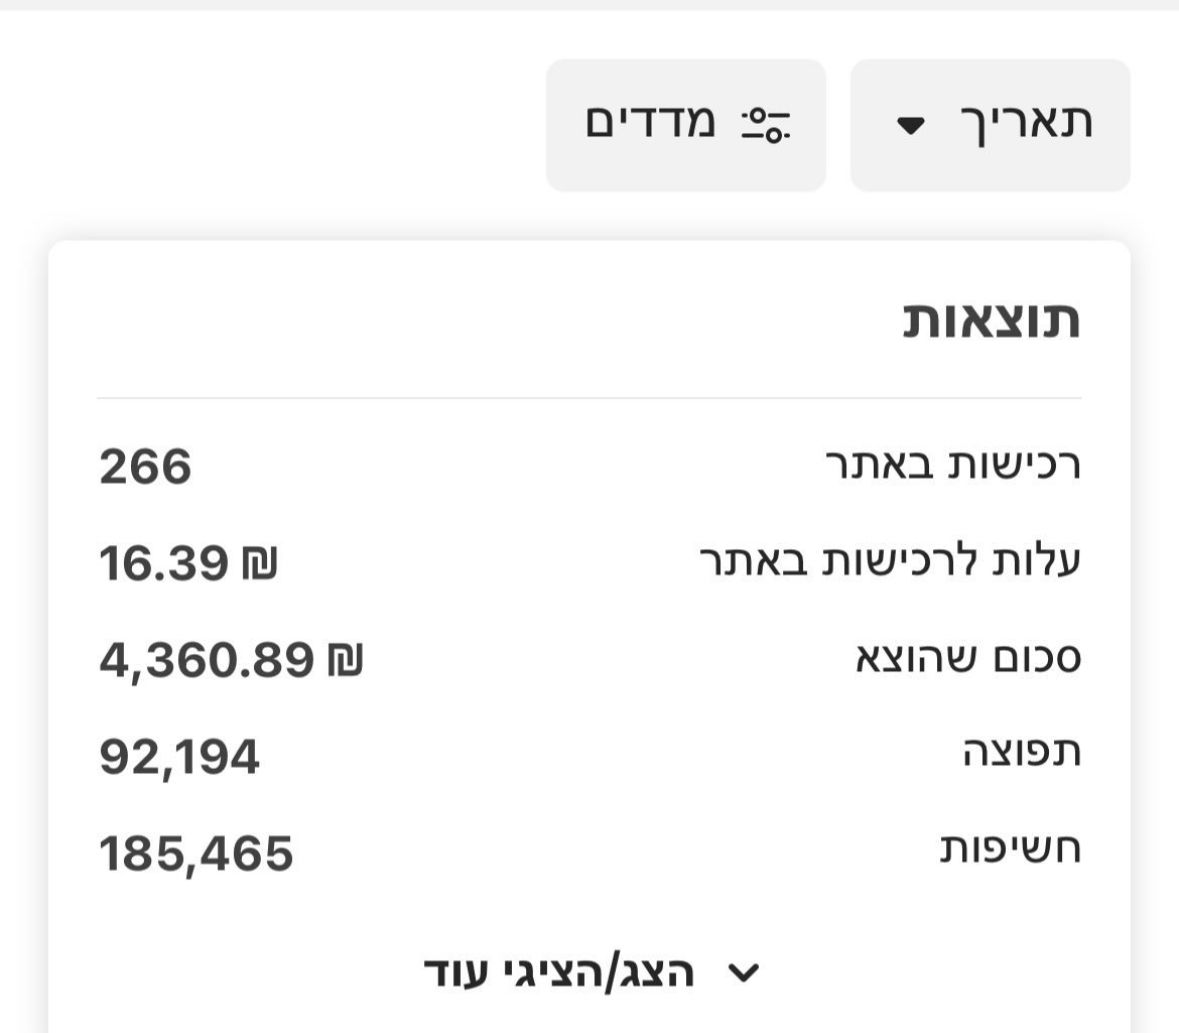
Task: Select the 92,194 reach value
Action: coord(179,757)
